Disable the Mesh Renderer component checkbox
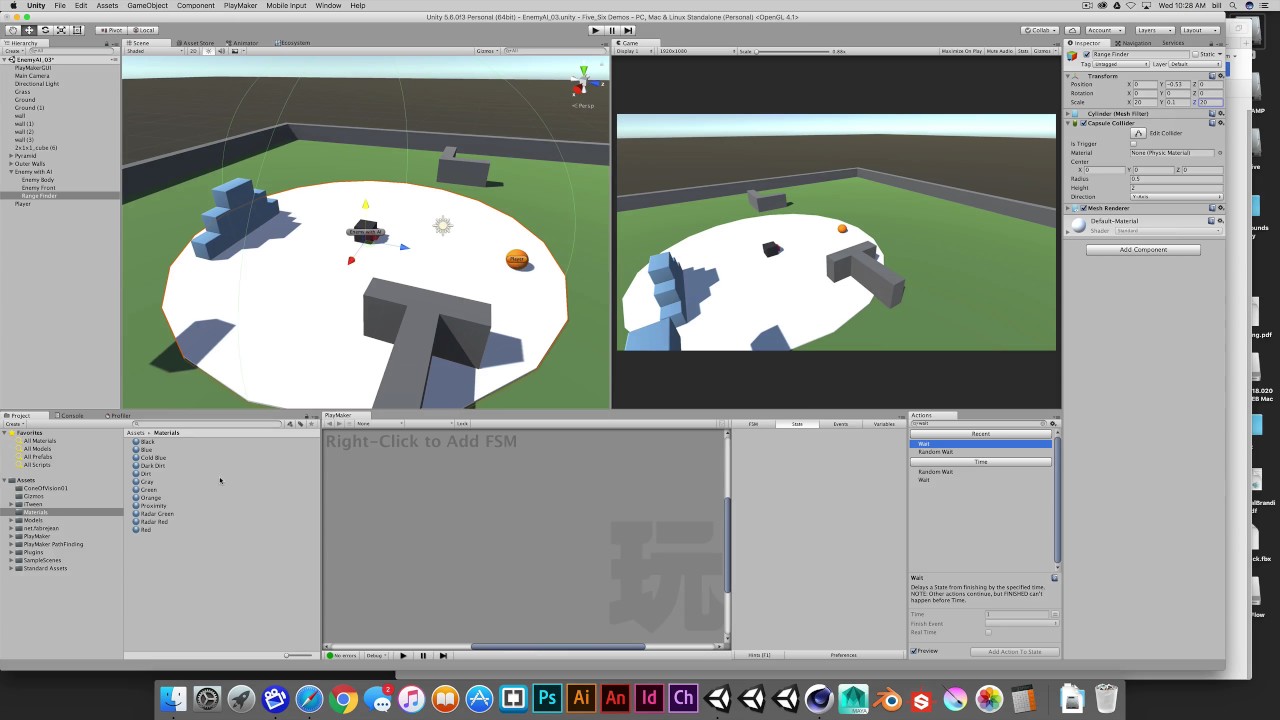 1083,208
